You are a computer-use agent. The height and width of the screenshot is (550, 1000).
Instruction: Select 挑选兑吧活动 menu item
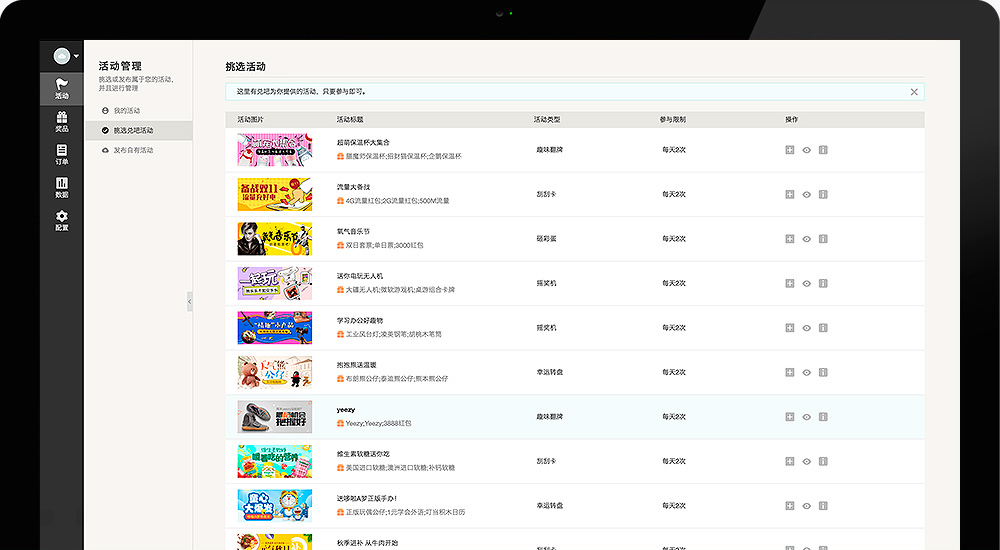point(133,130)
